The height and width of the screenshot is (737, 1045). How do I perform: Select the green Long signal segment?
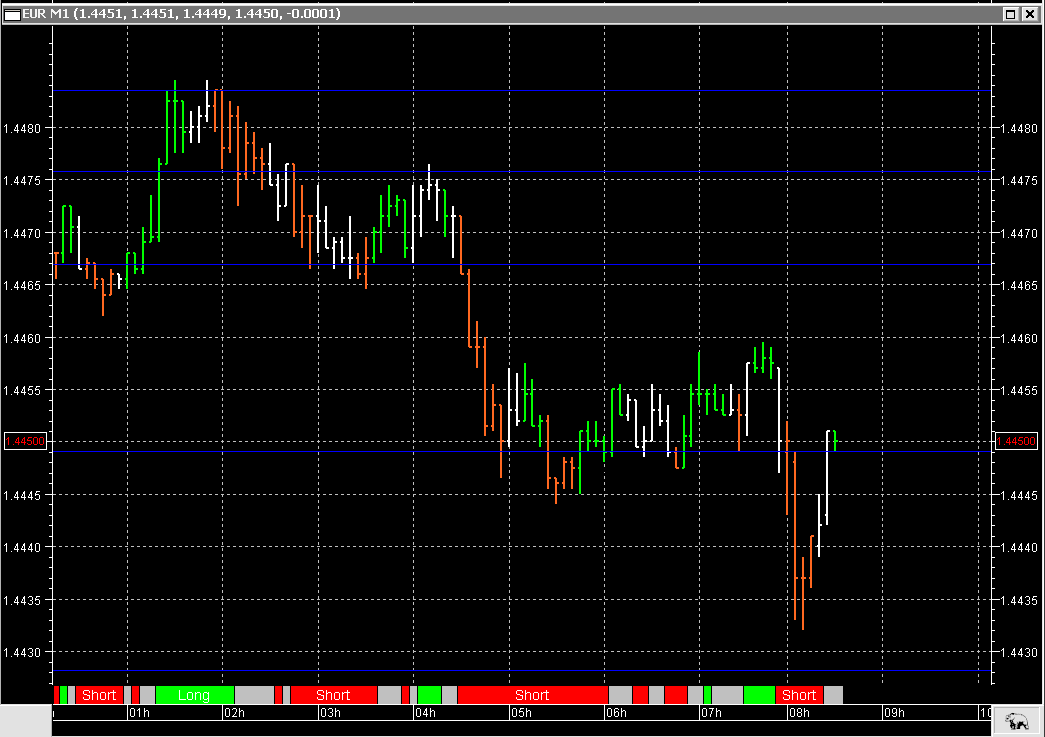click(193, 695)
